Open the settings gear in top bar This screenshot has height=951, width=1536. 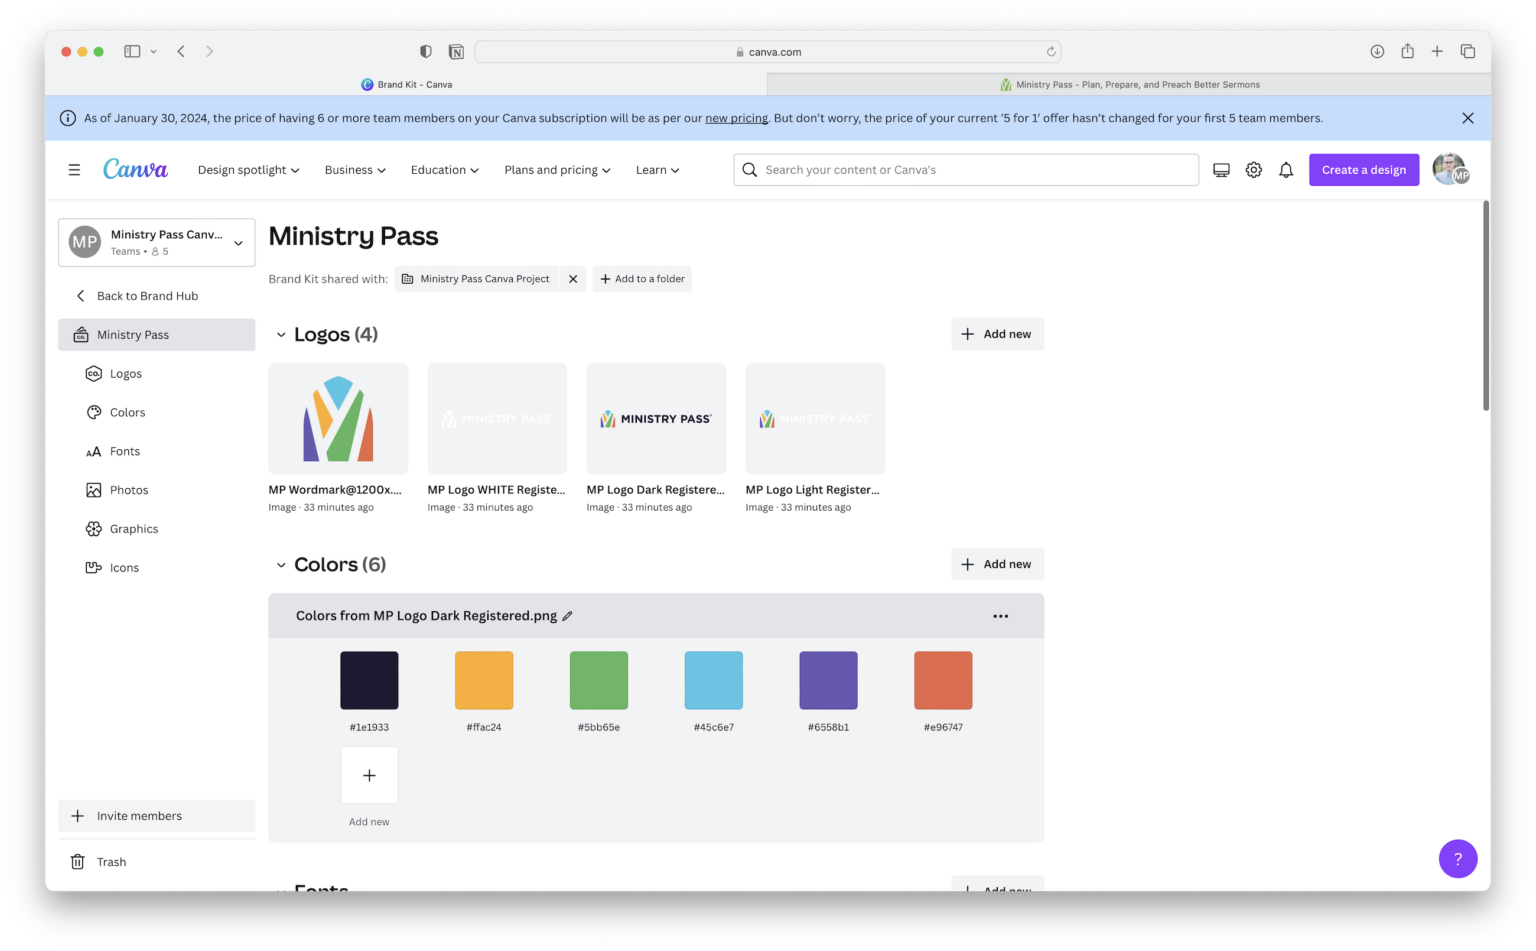(1254, 169)
